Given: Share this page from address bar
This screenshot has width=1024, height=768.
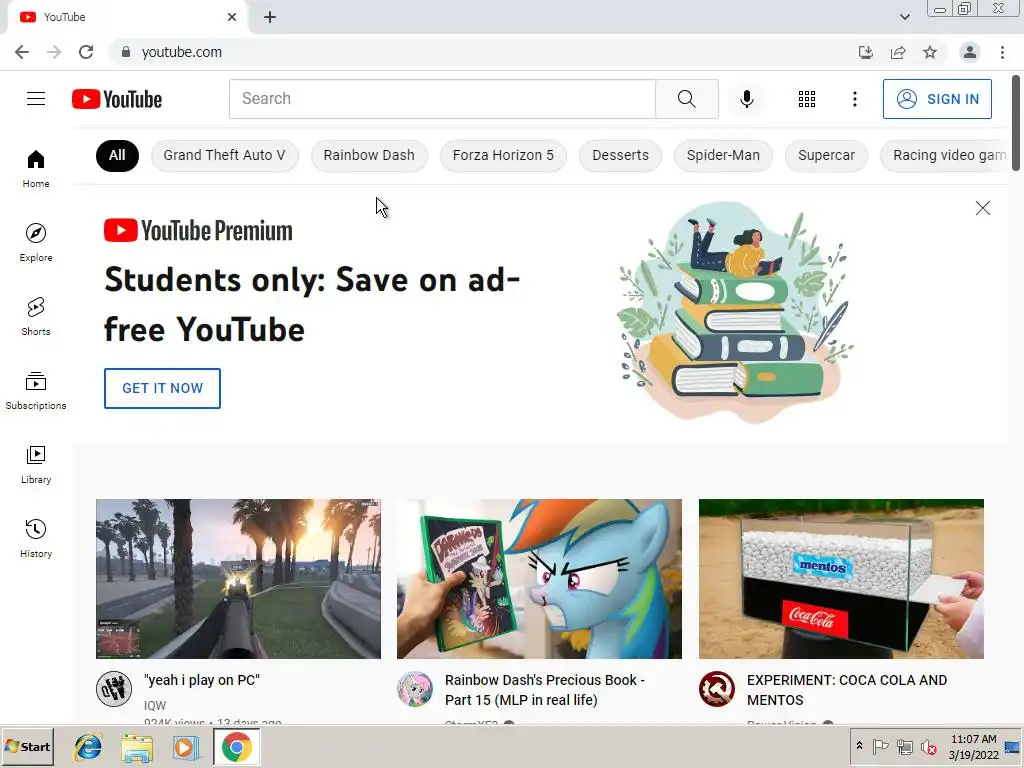Looking at the screenshot, I should 898,52.
